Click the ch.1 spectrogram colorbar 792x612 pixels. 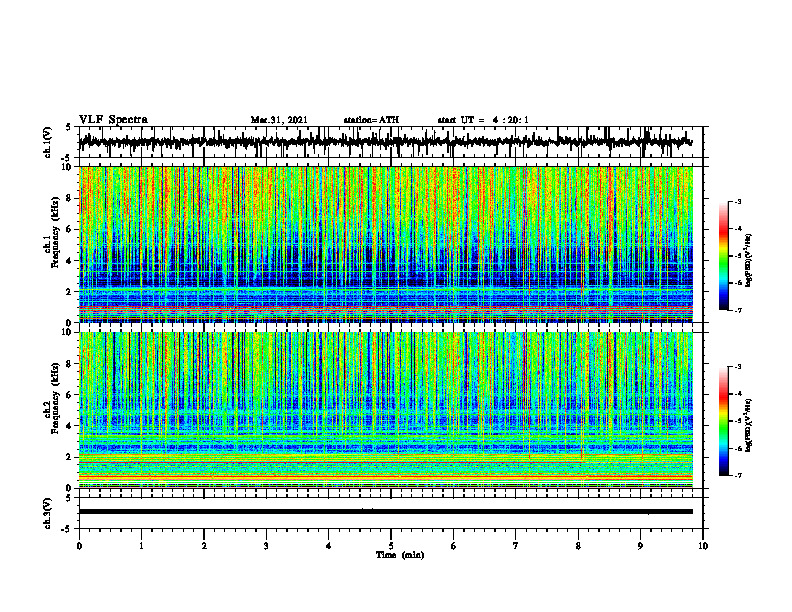[723, 256]
